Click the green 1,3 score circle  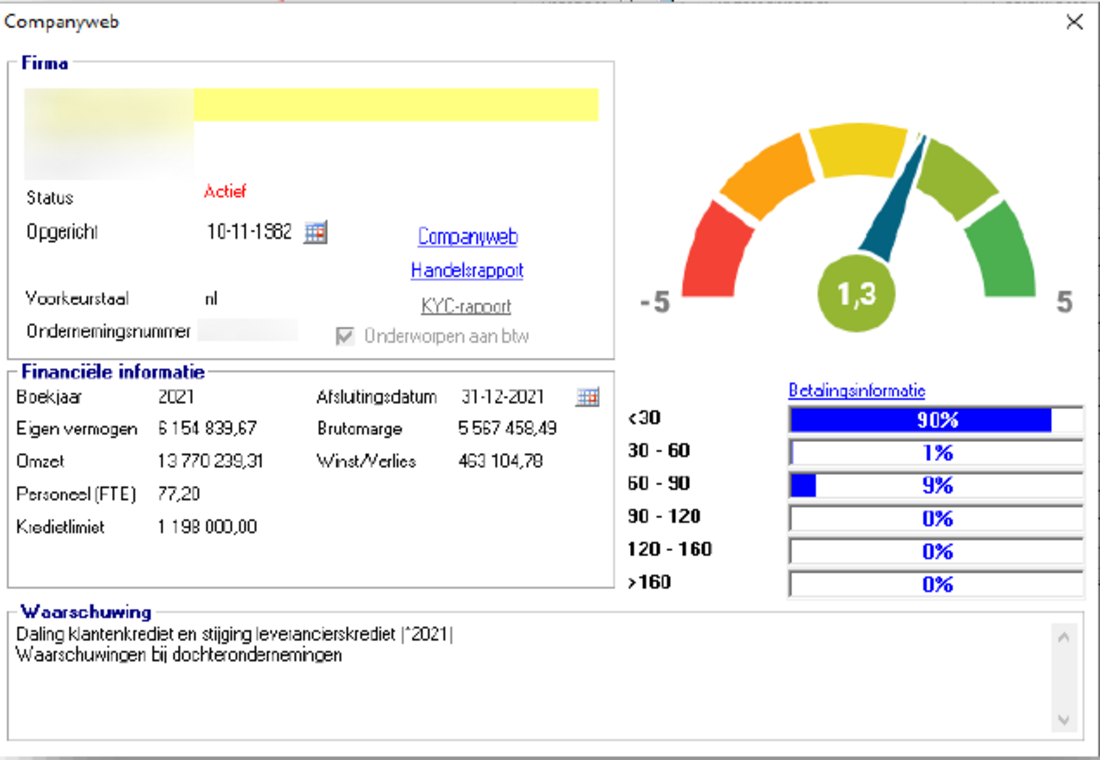pyautogui.click(x=856, y=295)
